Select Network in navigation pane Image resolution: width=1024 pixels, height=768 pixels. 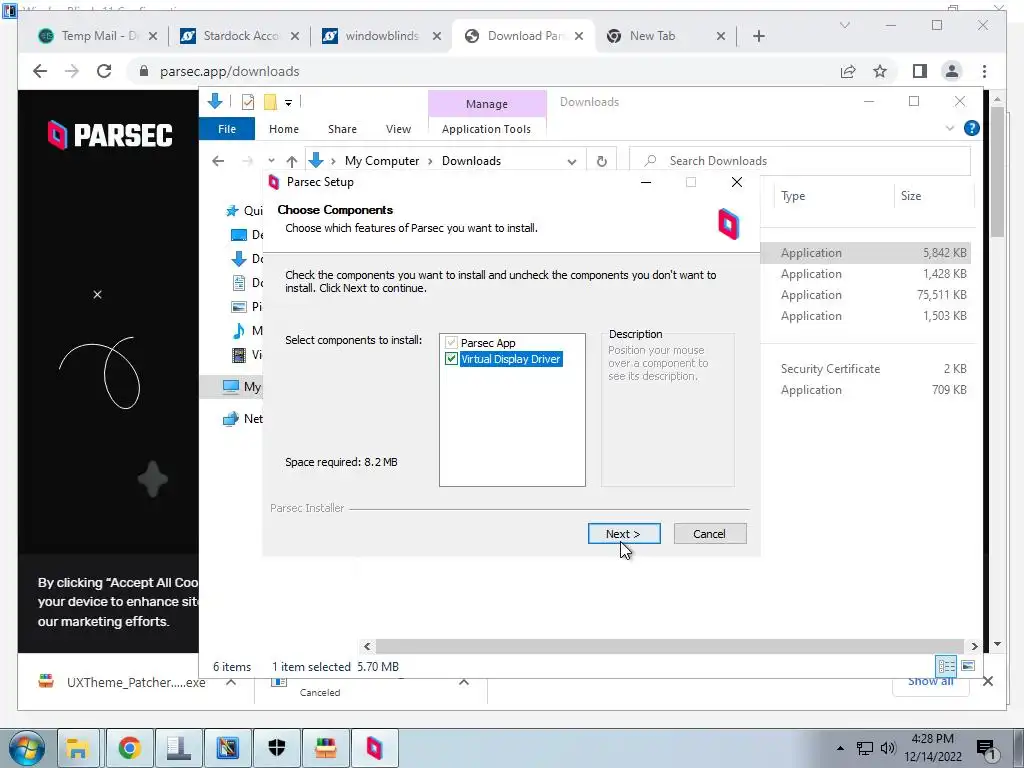tap(243, 419)
